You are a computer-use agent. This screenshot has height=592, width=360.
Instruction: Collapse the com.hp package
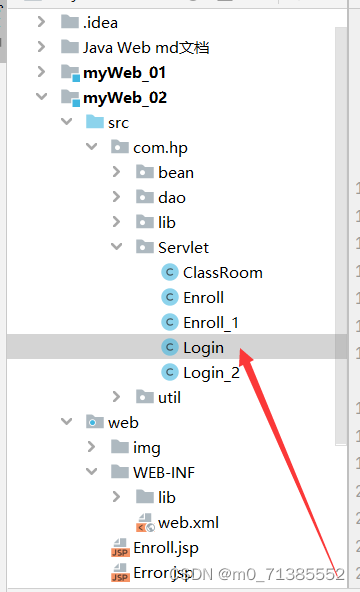coord(92,146)
